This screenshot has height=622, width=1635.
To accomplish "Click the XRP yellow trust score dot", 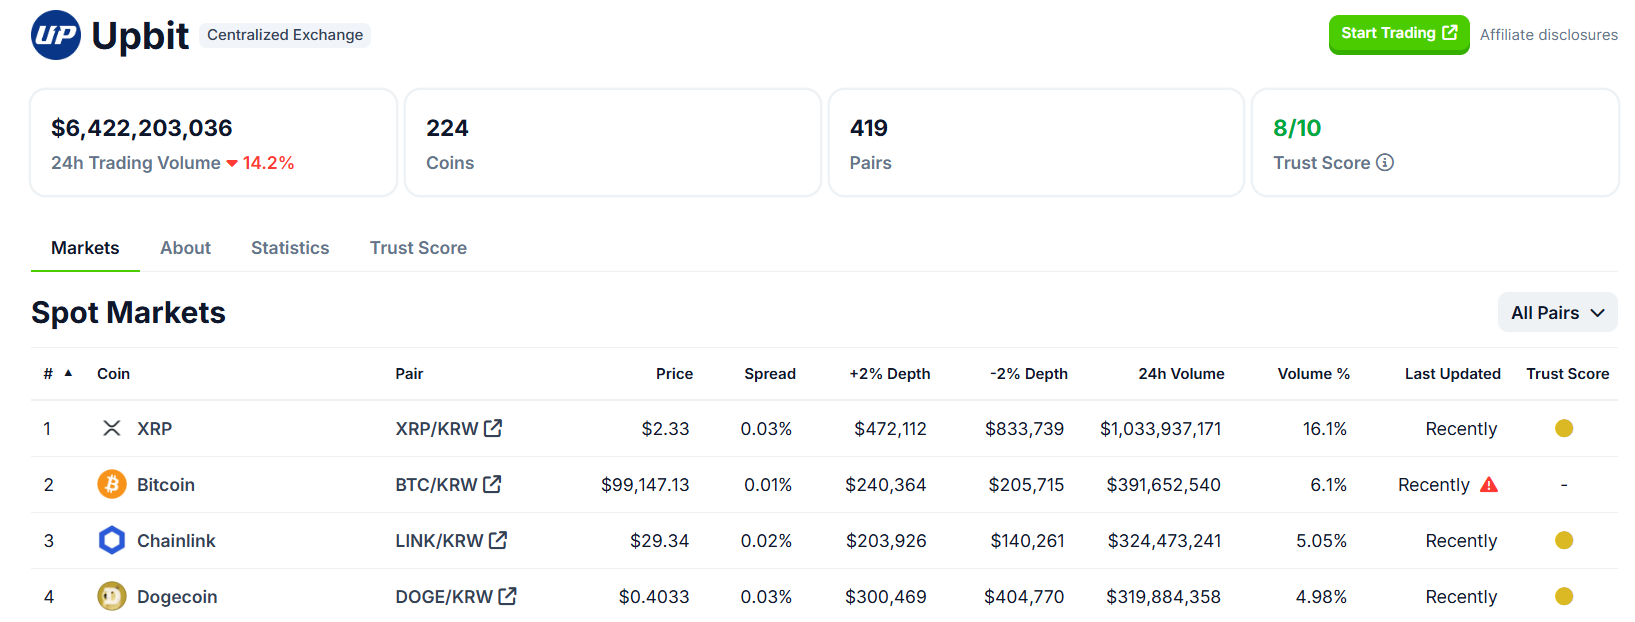I will coord(1564,428).
